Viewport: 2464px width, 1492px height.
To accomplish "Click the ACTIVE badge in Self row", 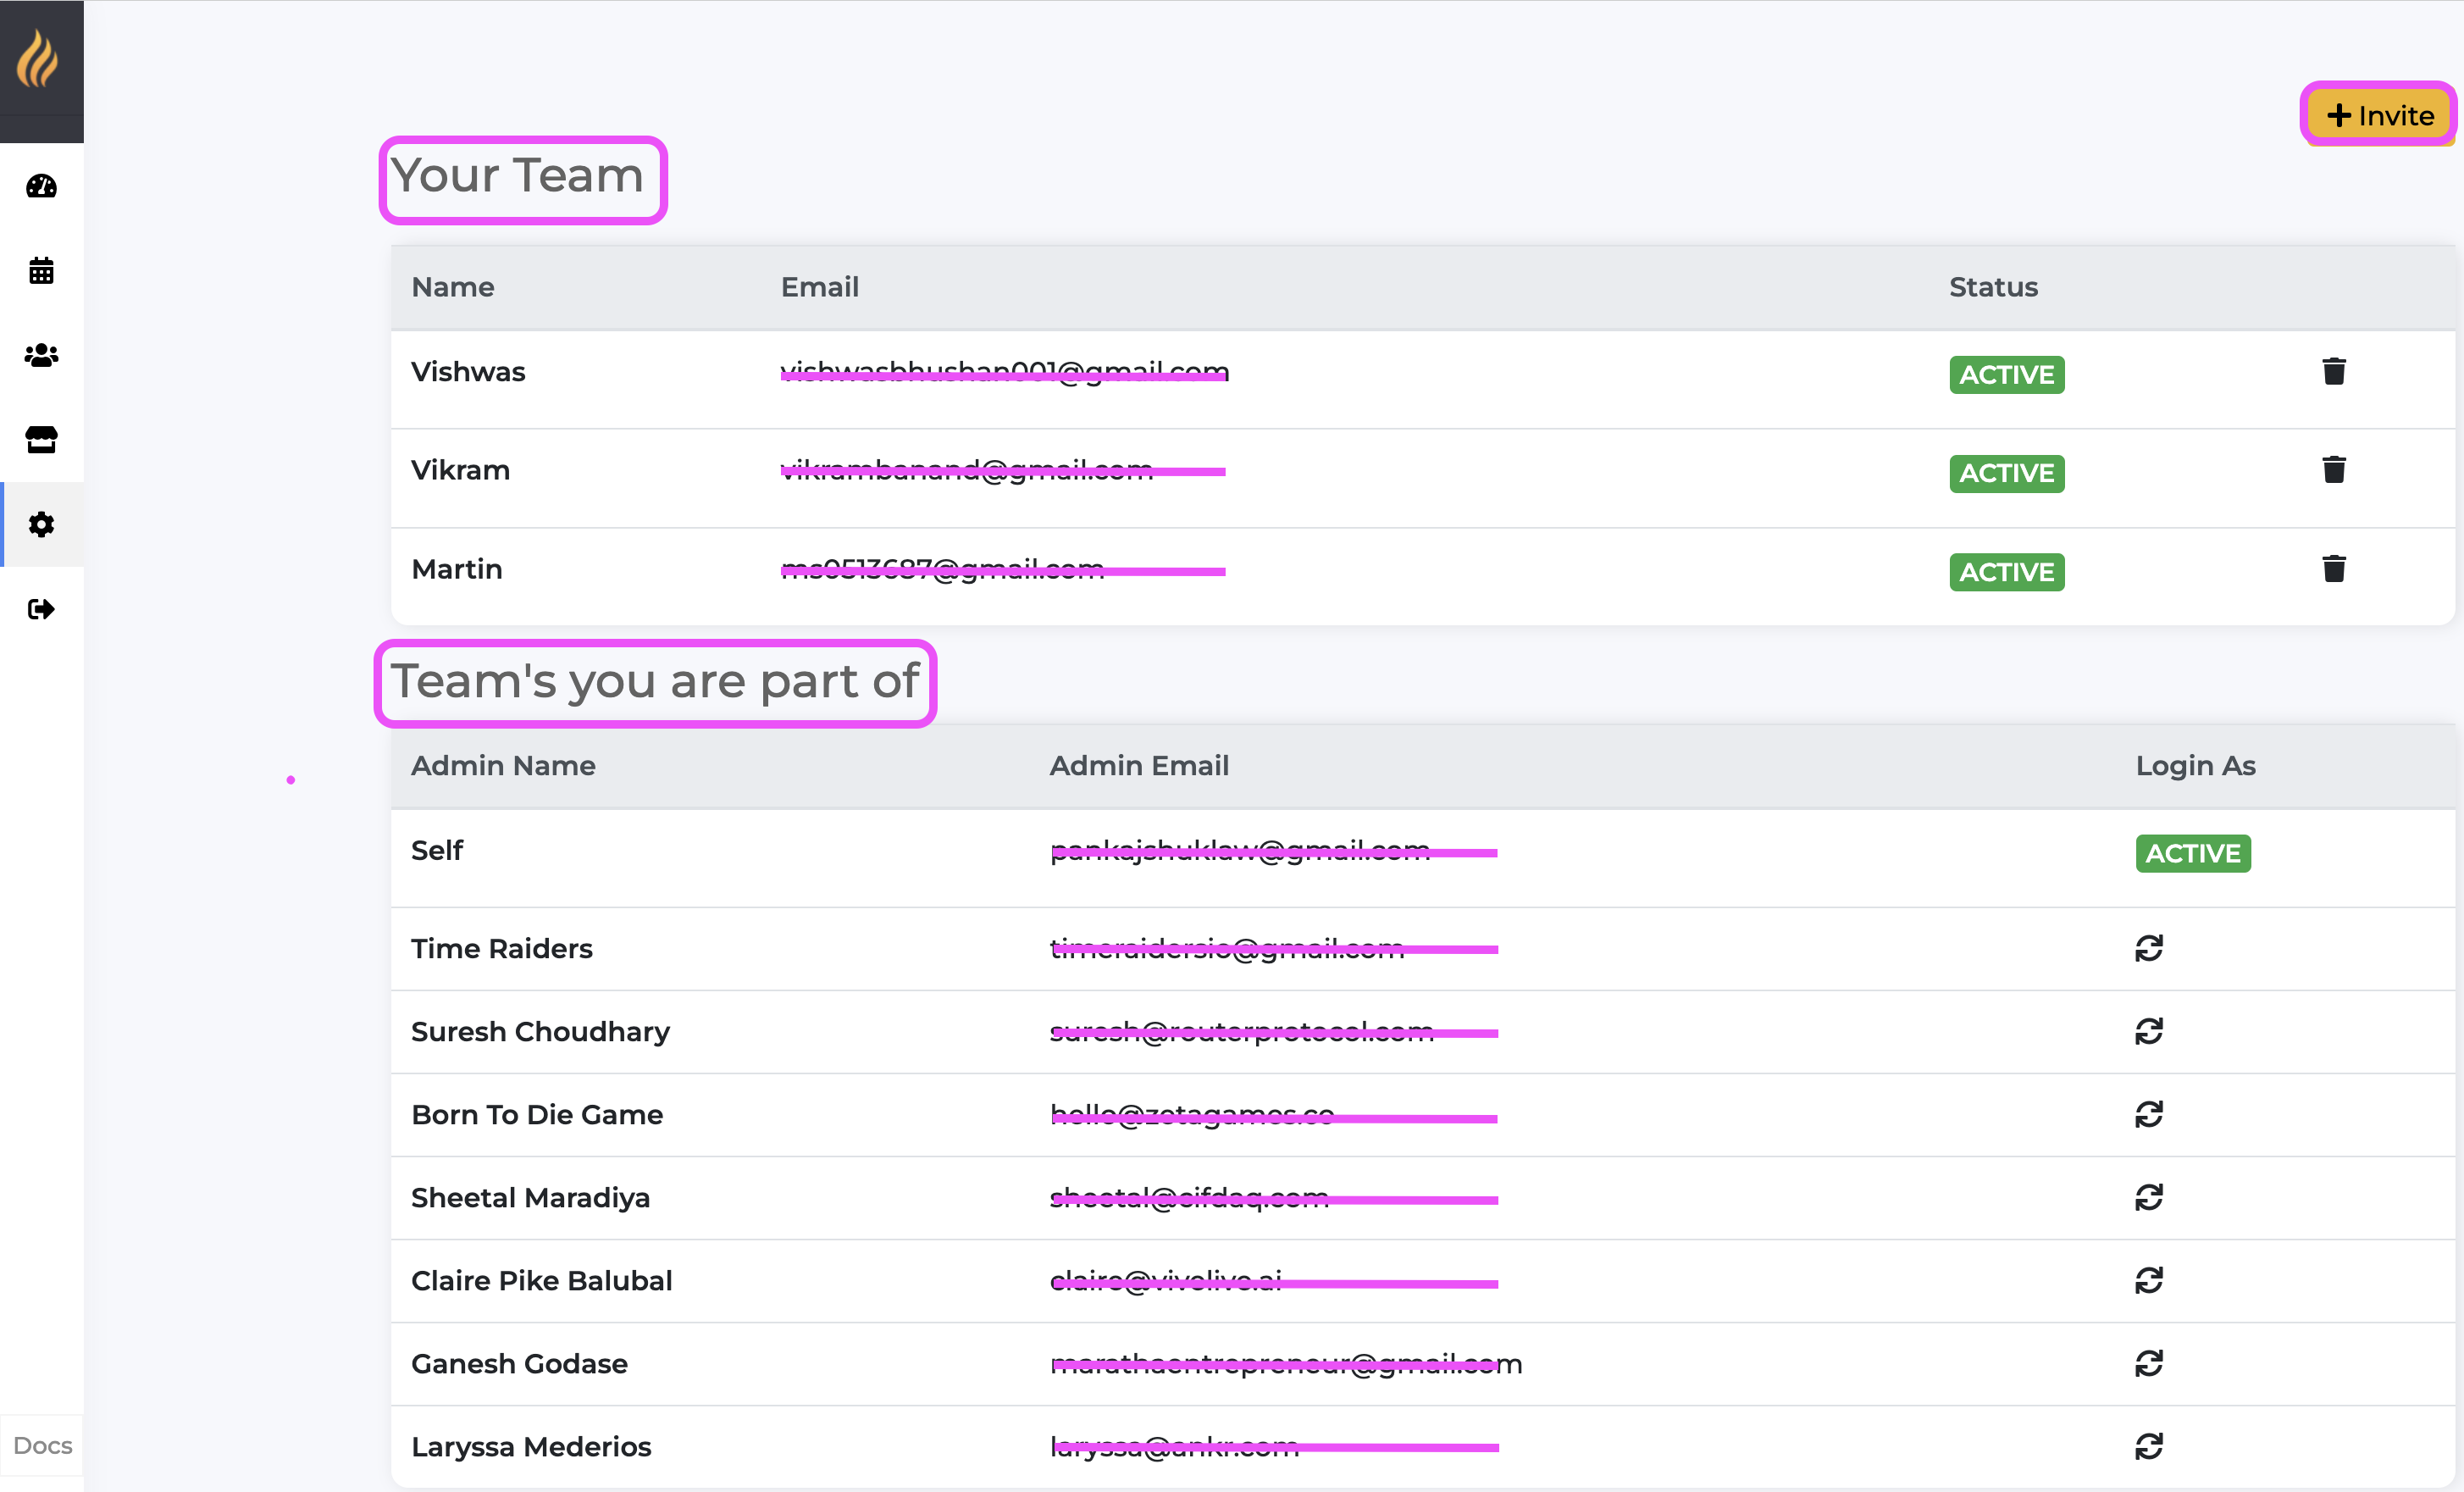I will click(2192, 854).
